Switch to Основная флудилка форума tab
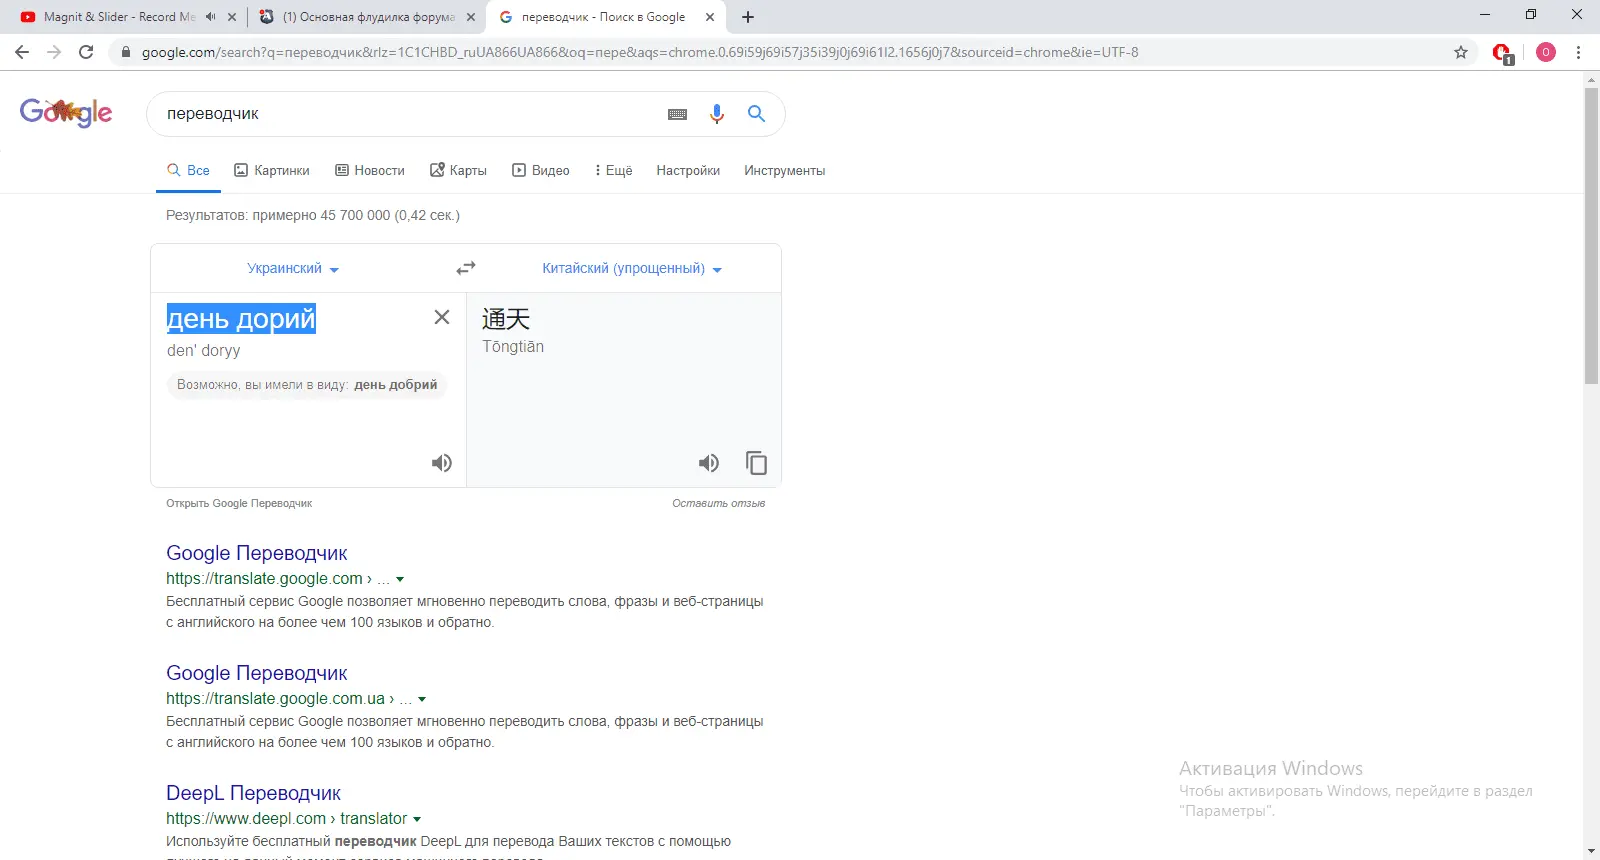 click(368, 17)
